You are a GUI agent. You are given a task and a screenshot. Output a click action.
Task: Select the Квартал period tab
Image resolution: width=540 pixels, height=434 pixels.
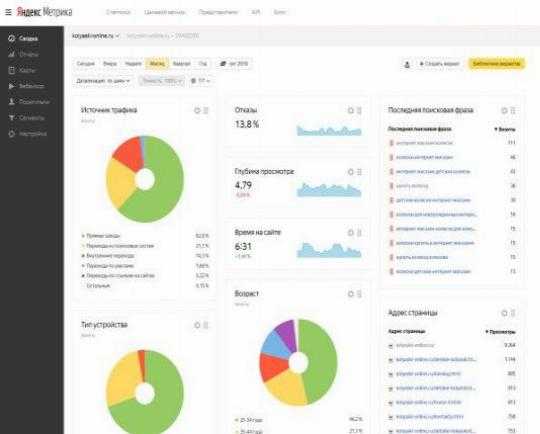(x=181, y=64)
